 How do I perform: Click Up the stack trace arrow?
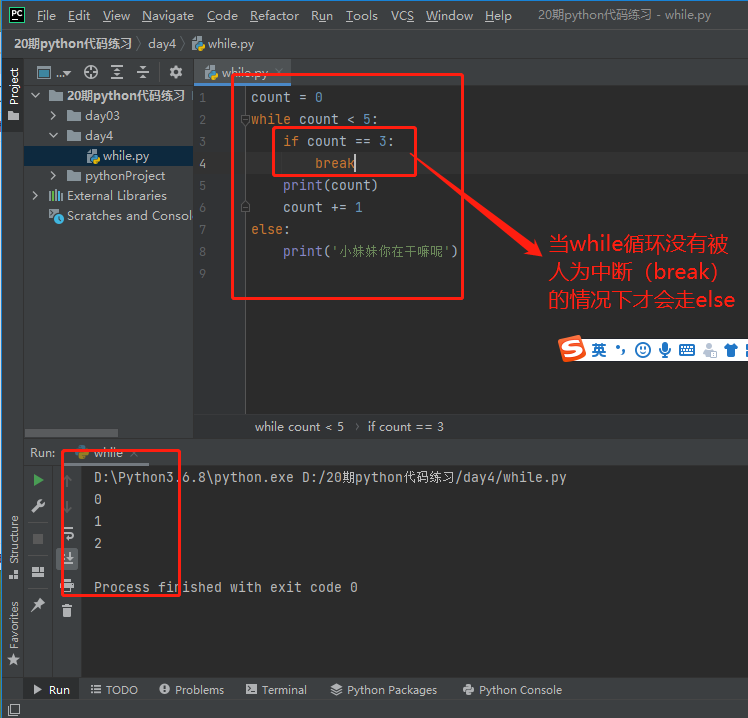tap(68, 481)
